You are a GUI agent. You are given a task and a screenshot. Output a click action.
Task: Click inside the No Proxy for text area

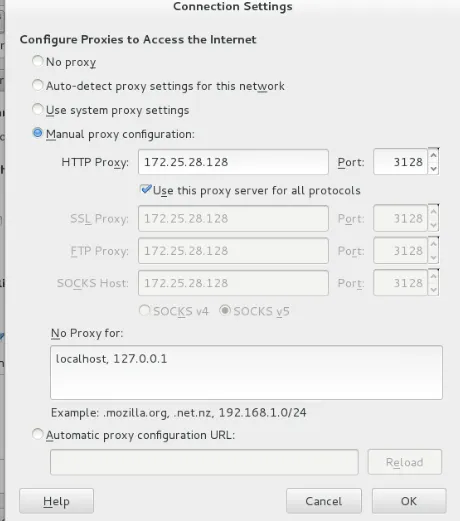(x=246, y=372)
